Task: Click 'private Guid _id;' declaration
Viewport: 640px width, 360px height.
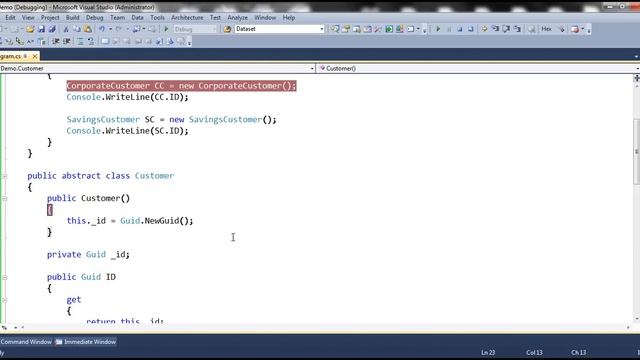Action: (88, 255)
